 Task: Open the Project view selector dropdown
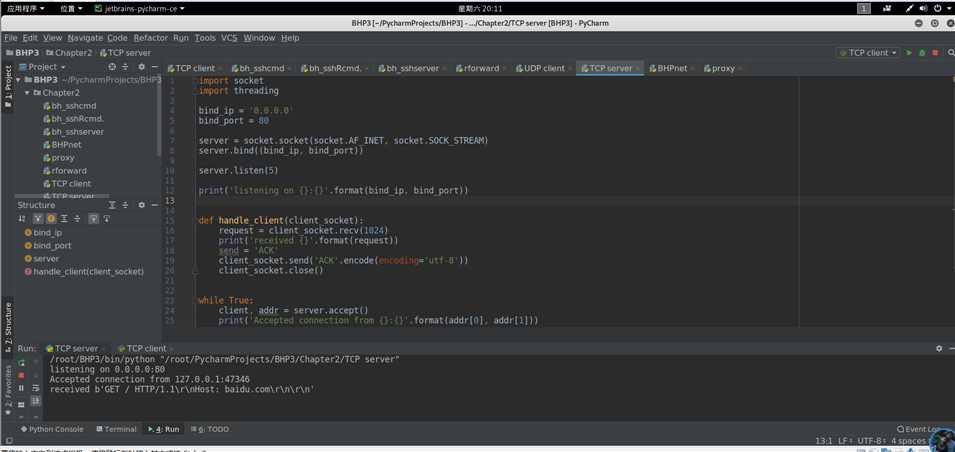coord(43,67)
